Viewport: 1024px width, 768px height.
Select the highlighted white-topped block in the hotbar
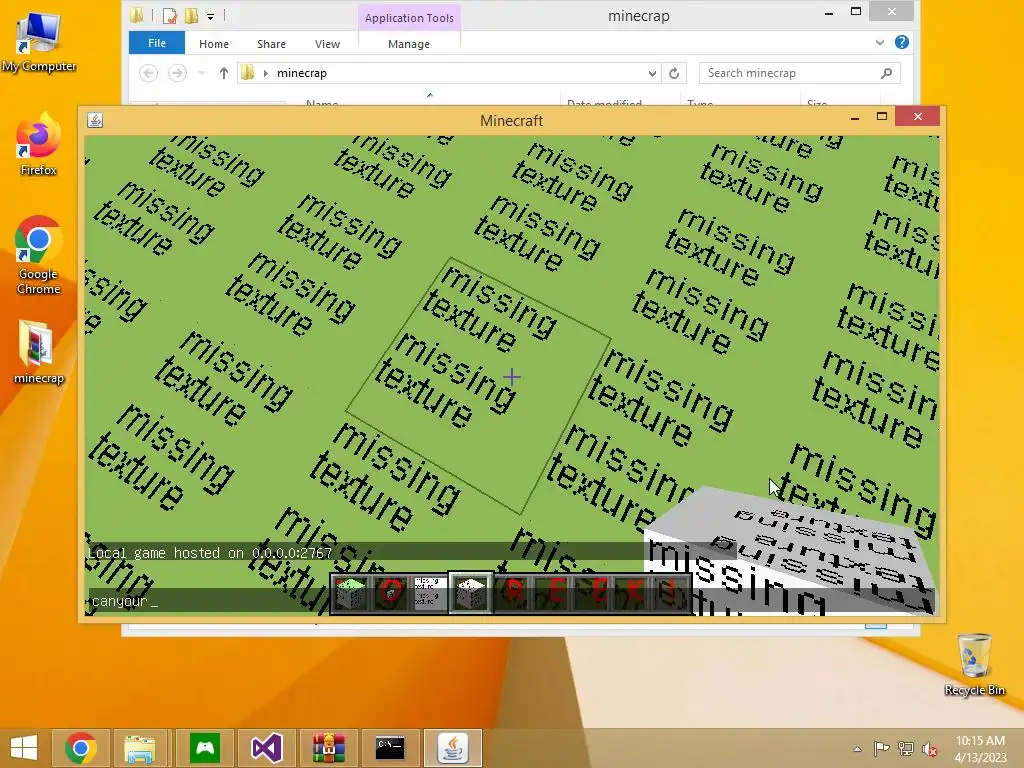click(470, 593)
